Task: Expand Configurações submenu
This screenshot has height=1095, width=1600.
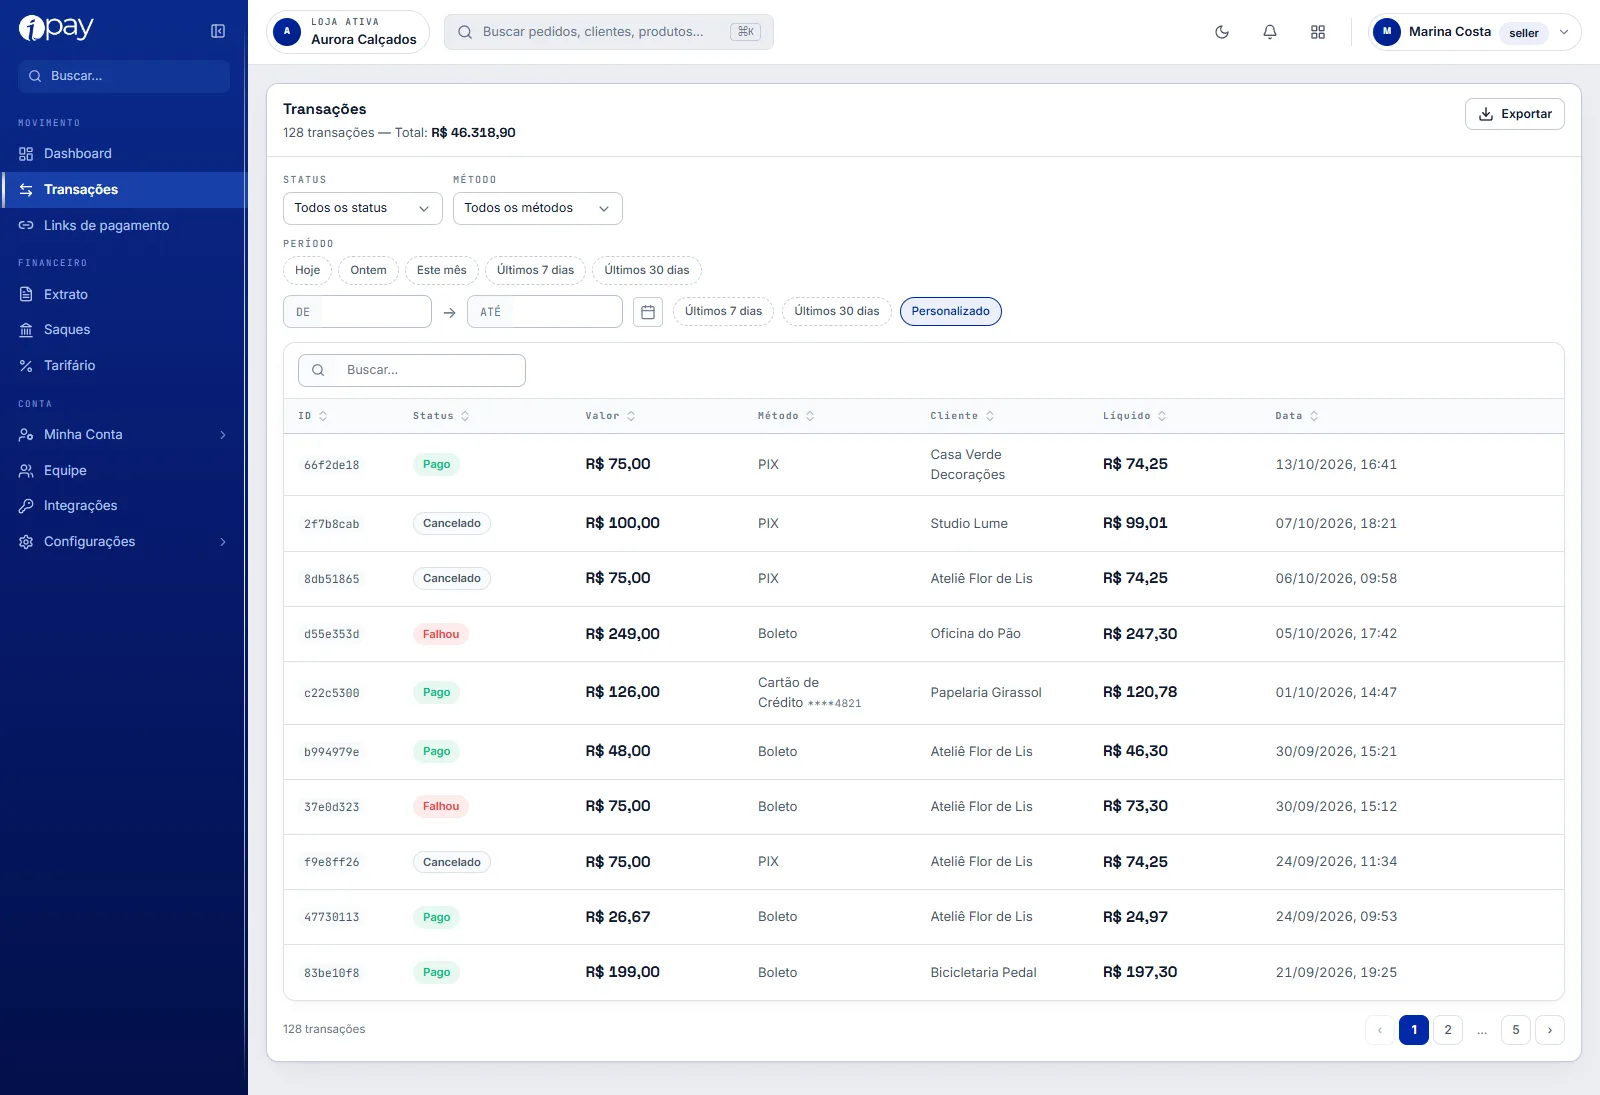Action: click(x=223, y=542)
